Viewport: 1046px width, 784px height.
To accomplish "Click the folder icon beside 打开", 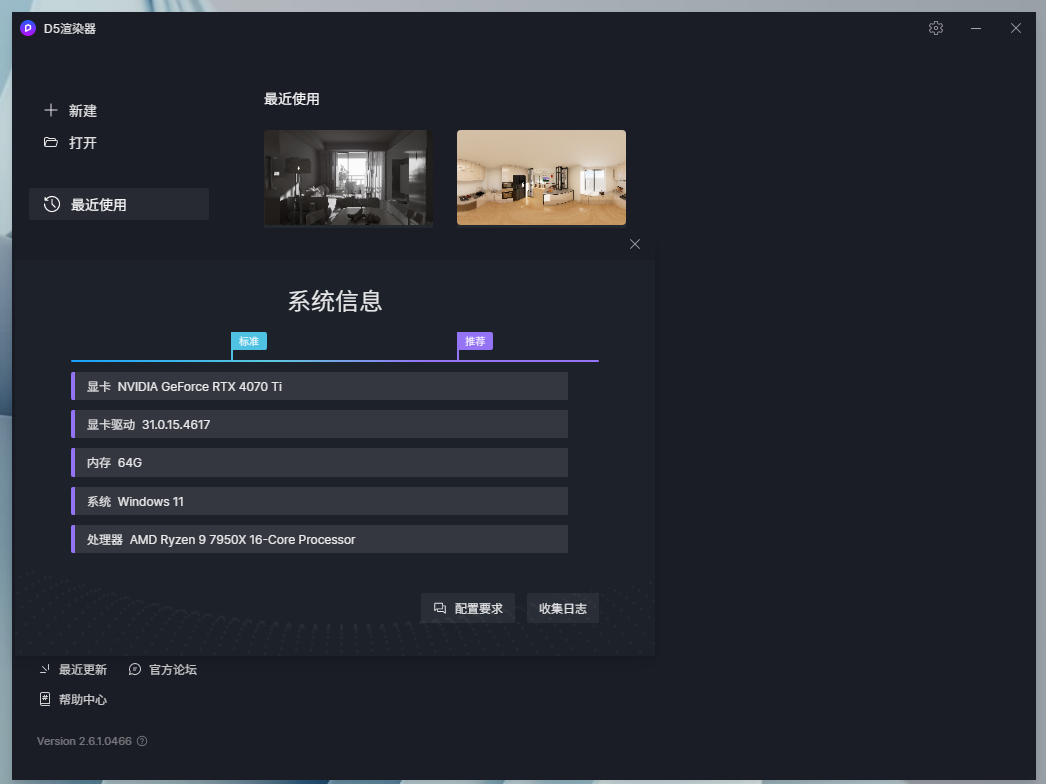I will tap(51, 143).
